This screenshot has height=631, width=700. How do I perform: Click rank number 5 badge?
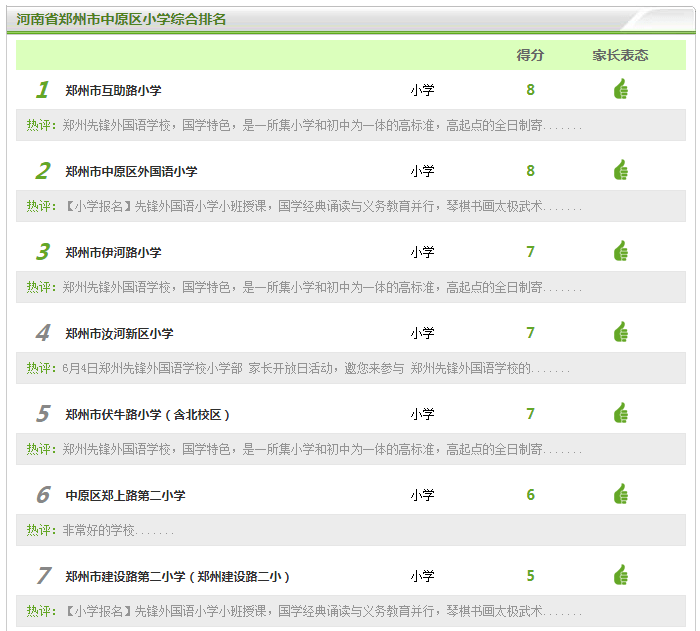click(43, 414)
